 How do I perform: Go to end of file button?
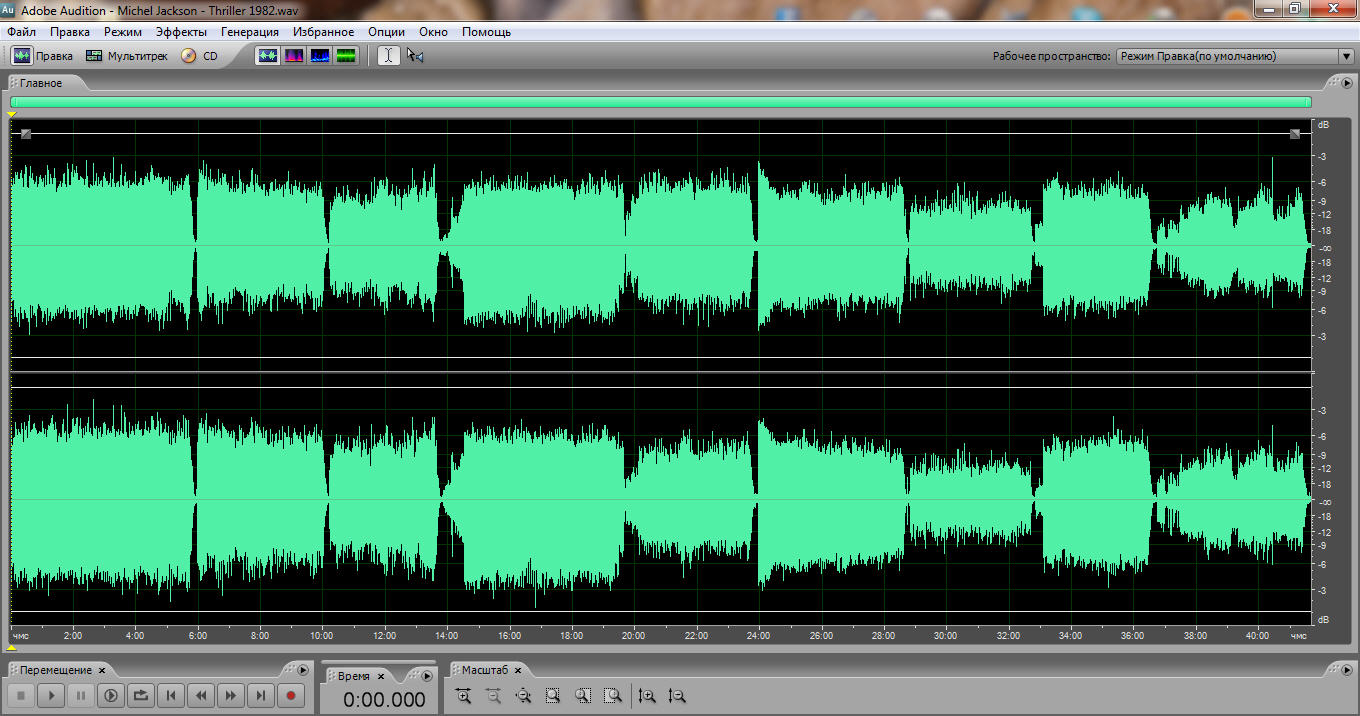261,695
